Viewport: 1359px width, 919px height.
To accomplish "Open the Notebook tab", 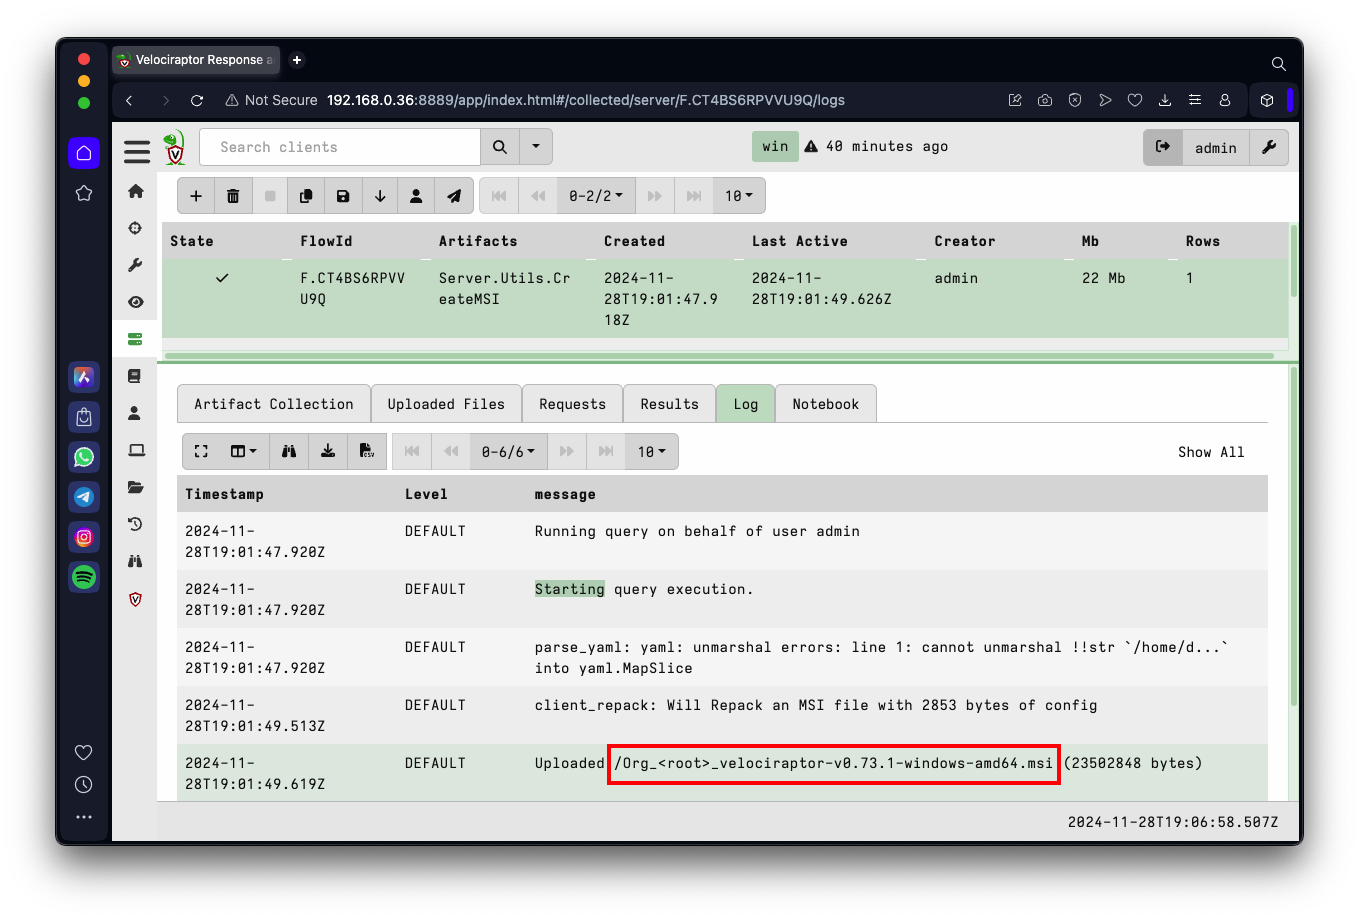I will coord(825,404).
